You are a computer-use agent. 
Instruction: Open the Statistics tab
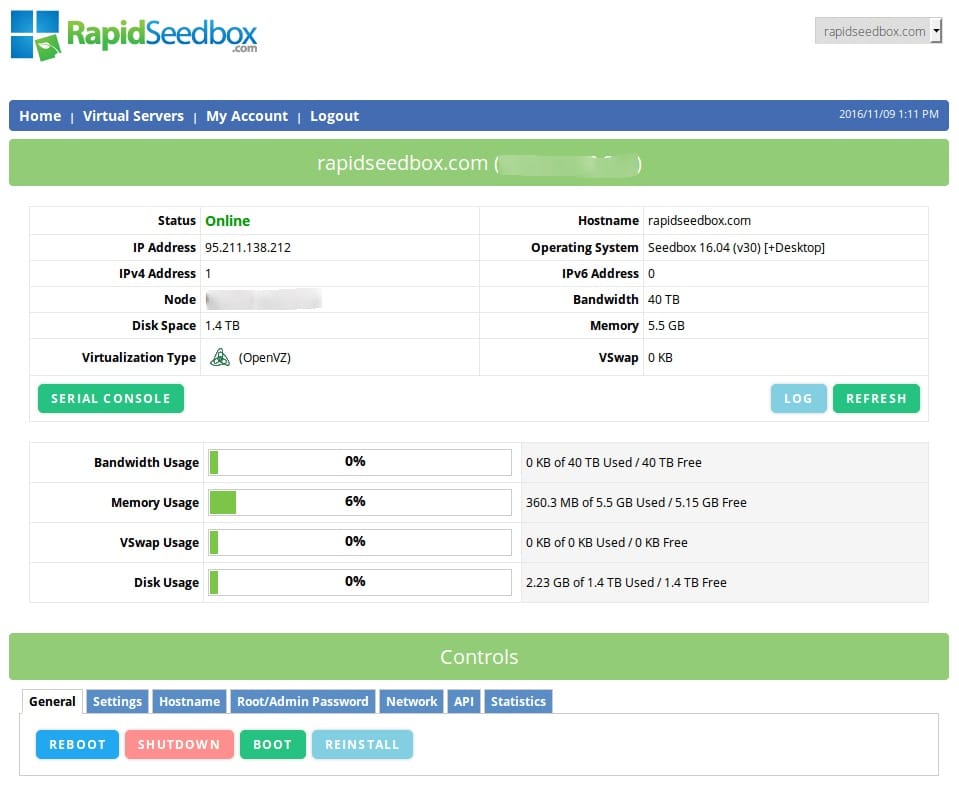pyautogui.click(x=518, y=701)
